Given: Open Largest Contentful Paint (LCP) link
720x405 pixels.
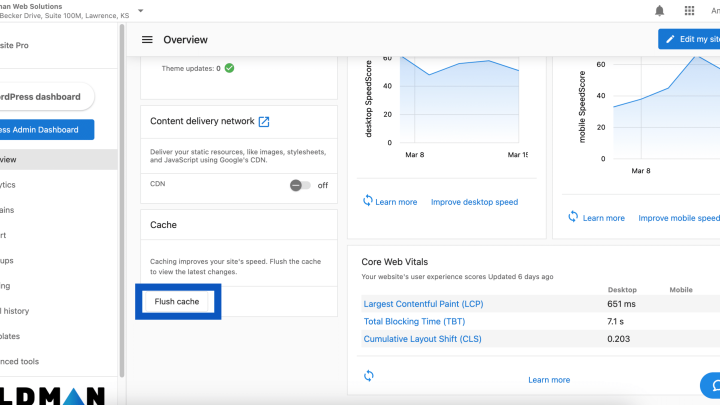Looking at the screenshot, I should click(x=423, y=304).
